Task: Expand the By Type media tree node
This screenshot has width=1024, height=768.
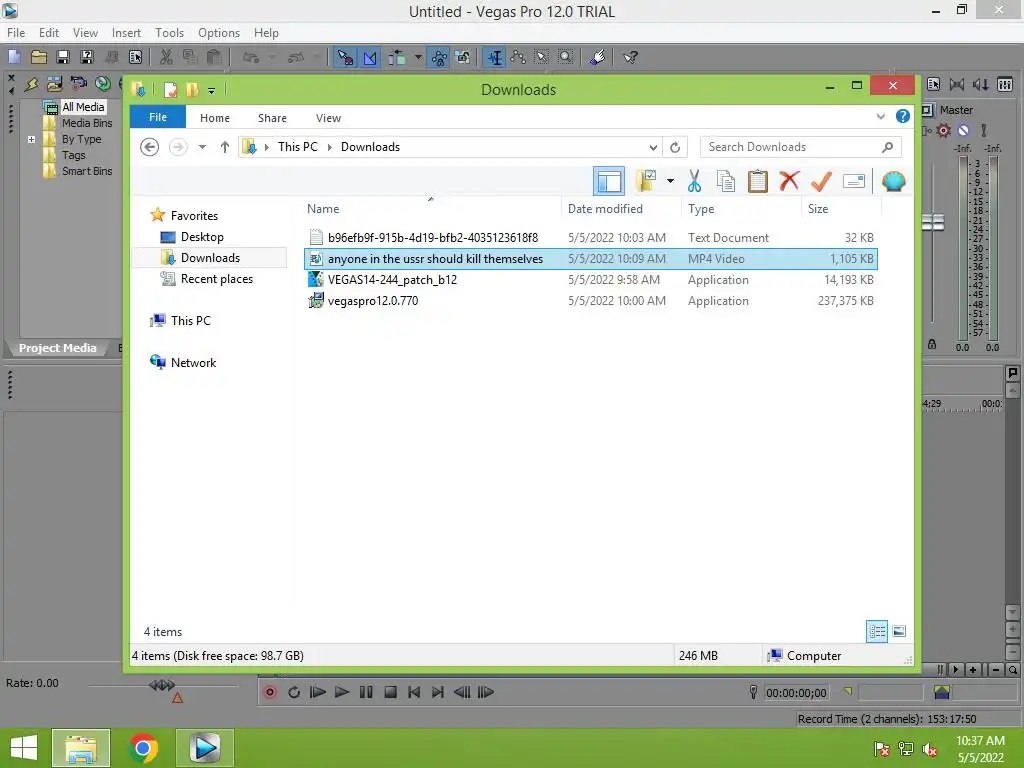Action: click(x=31, y=139)
